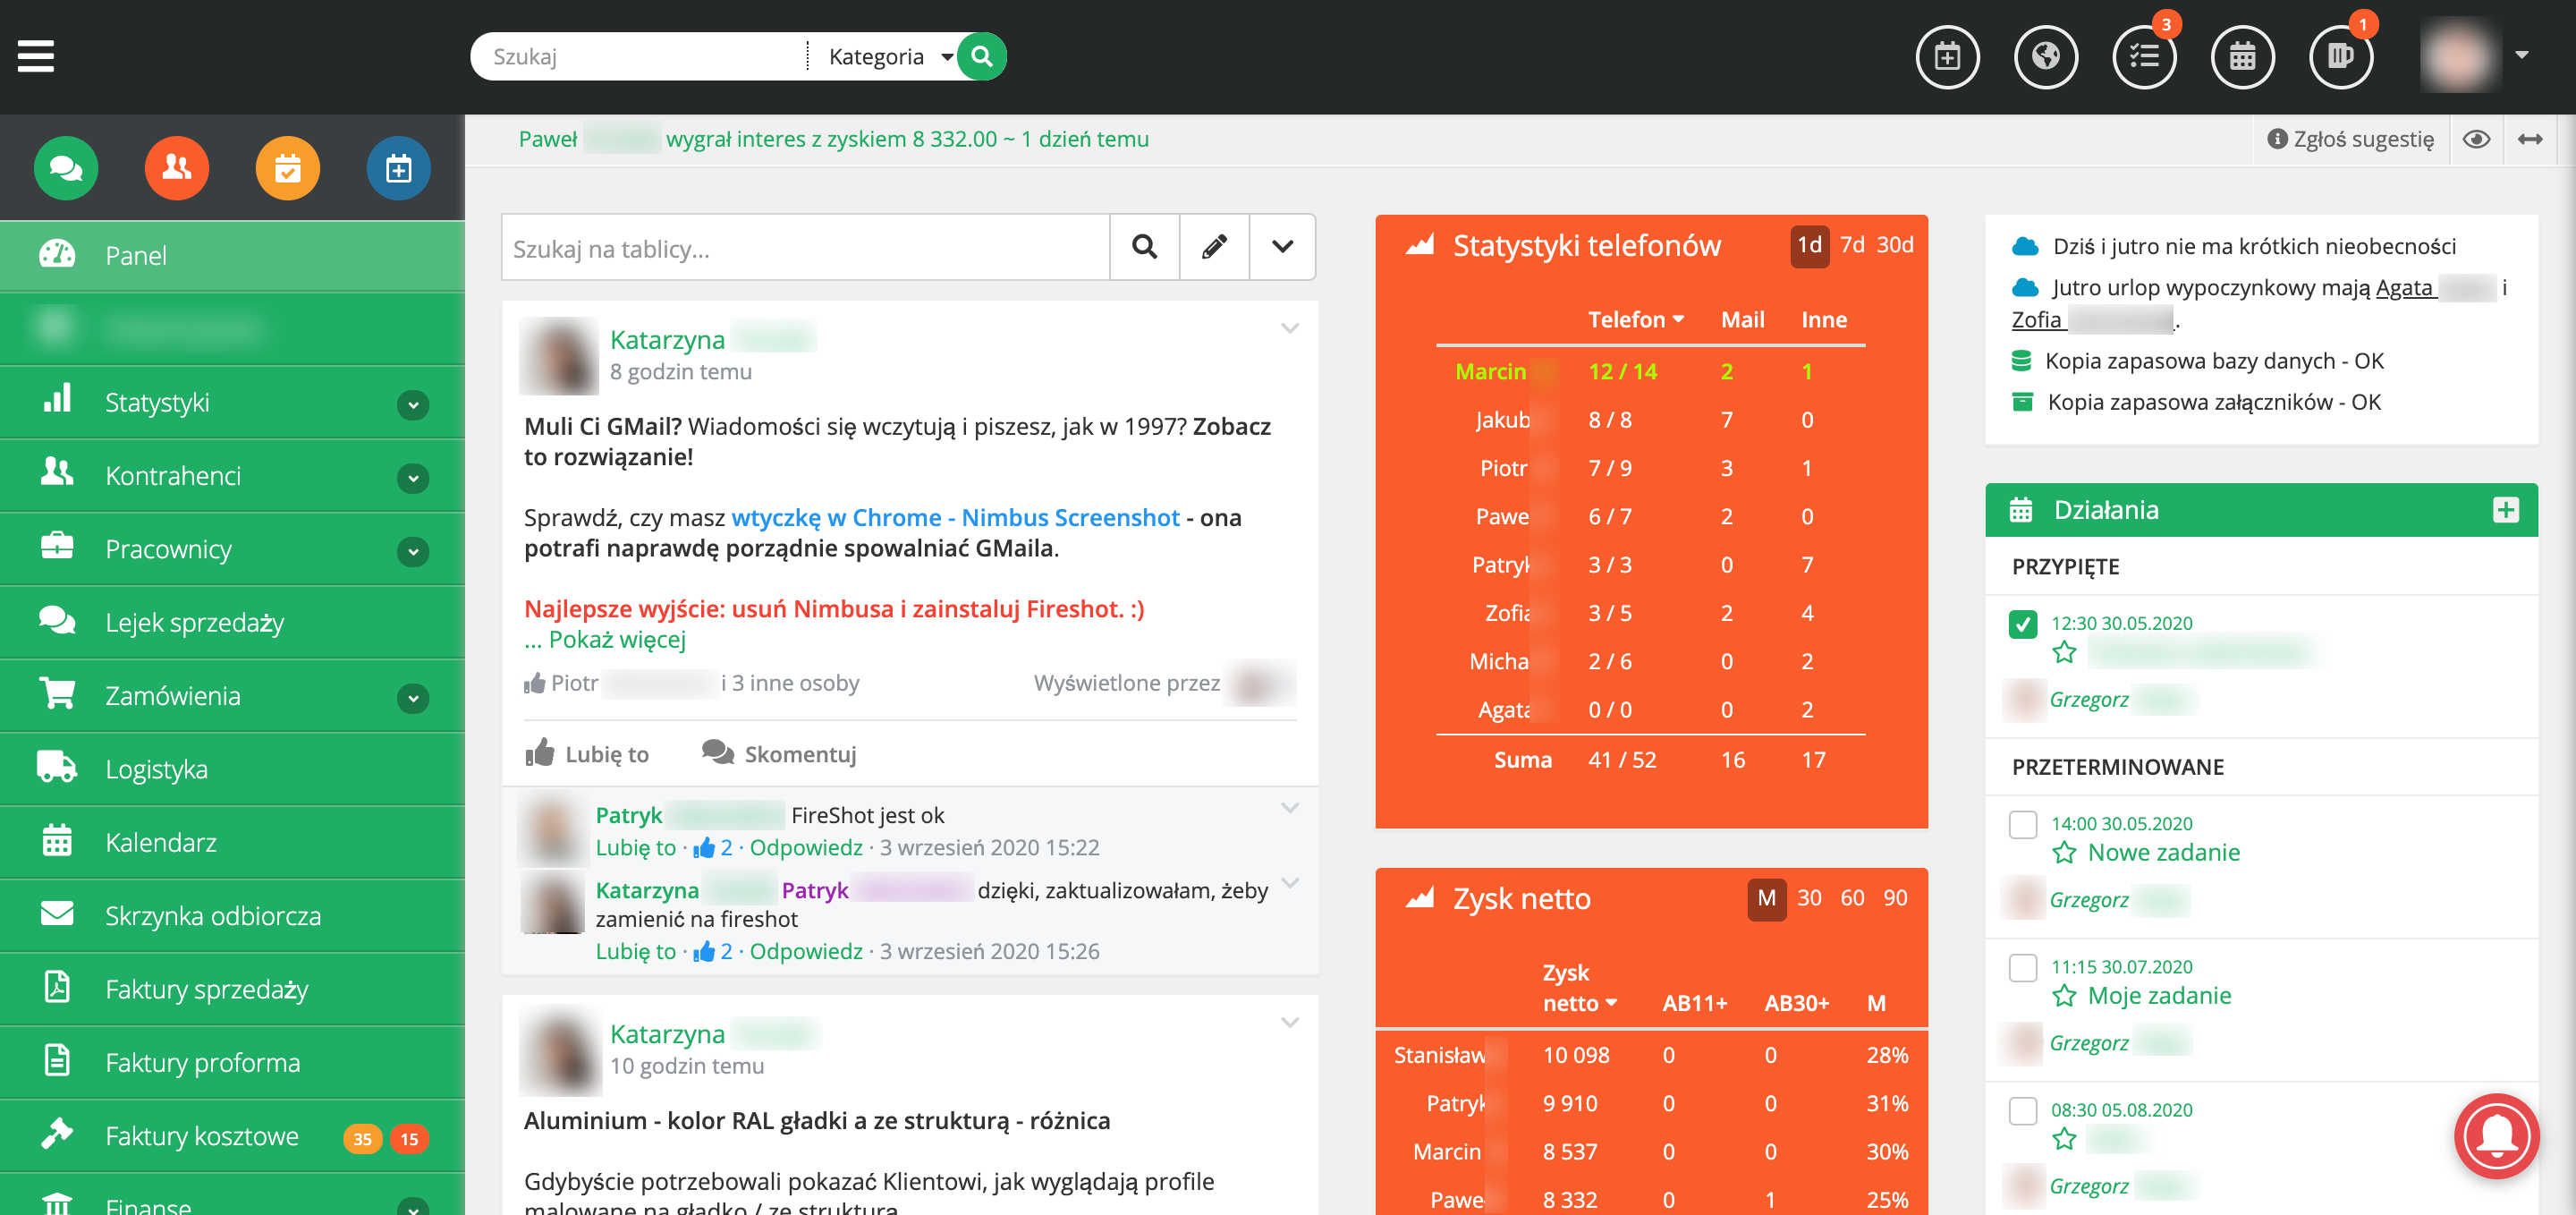Add a new action via plus in Działania panel

(x=2505, y=509)
